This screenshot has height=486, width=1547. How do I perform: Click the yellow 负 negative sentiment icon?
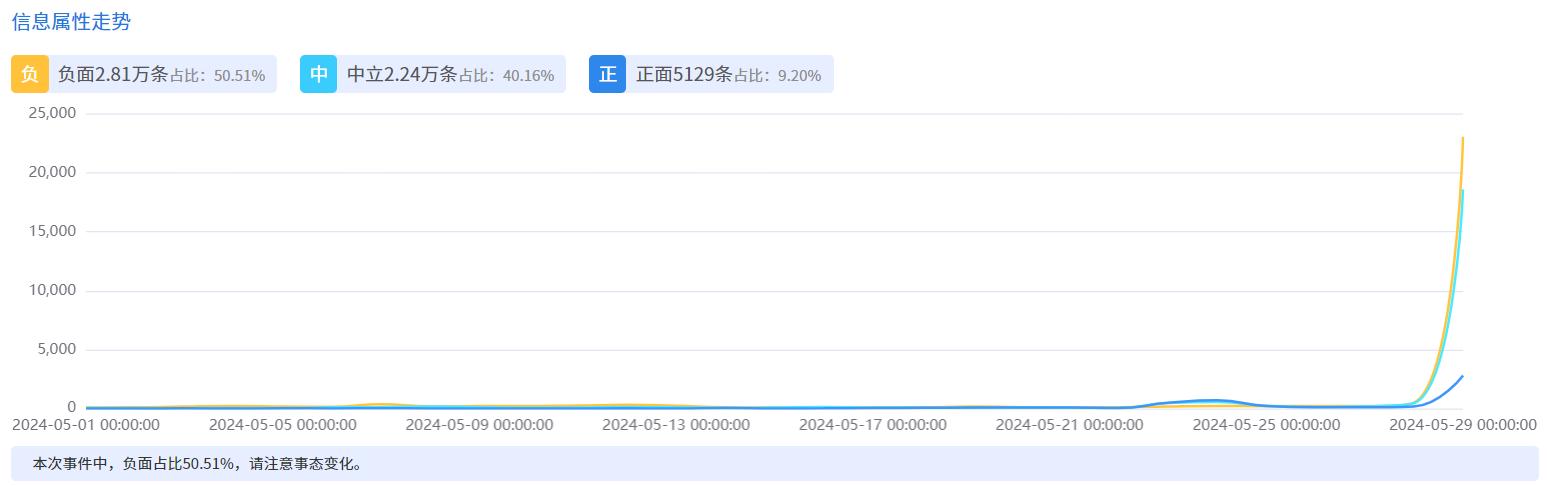coord(30,74)
